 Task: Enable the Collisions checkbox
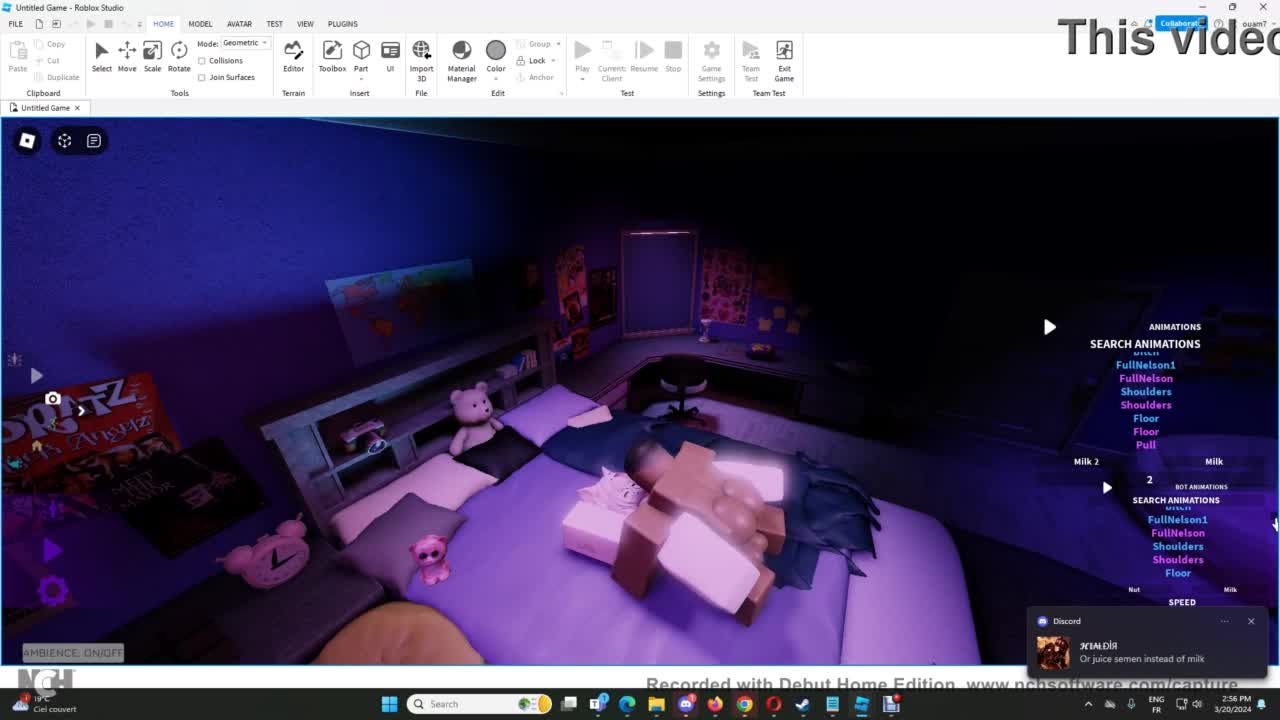[202, 61]
